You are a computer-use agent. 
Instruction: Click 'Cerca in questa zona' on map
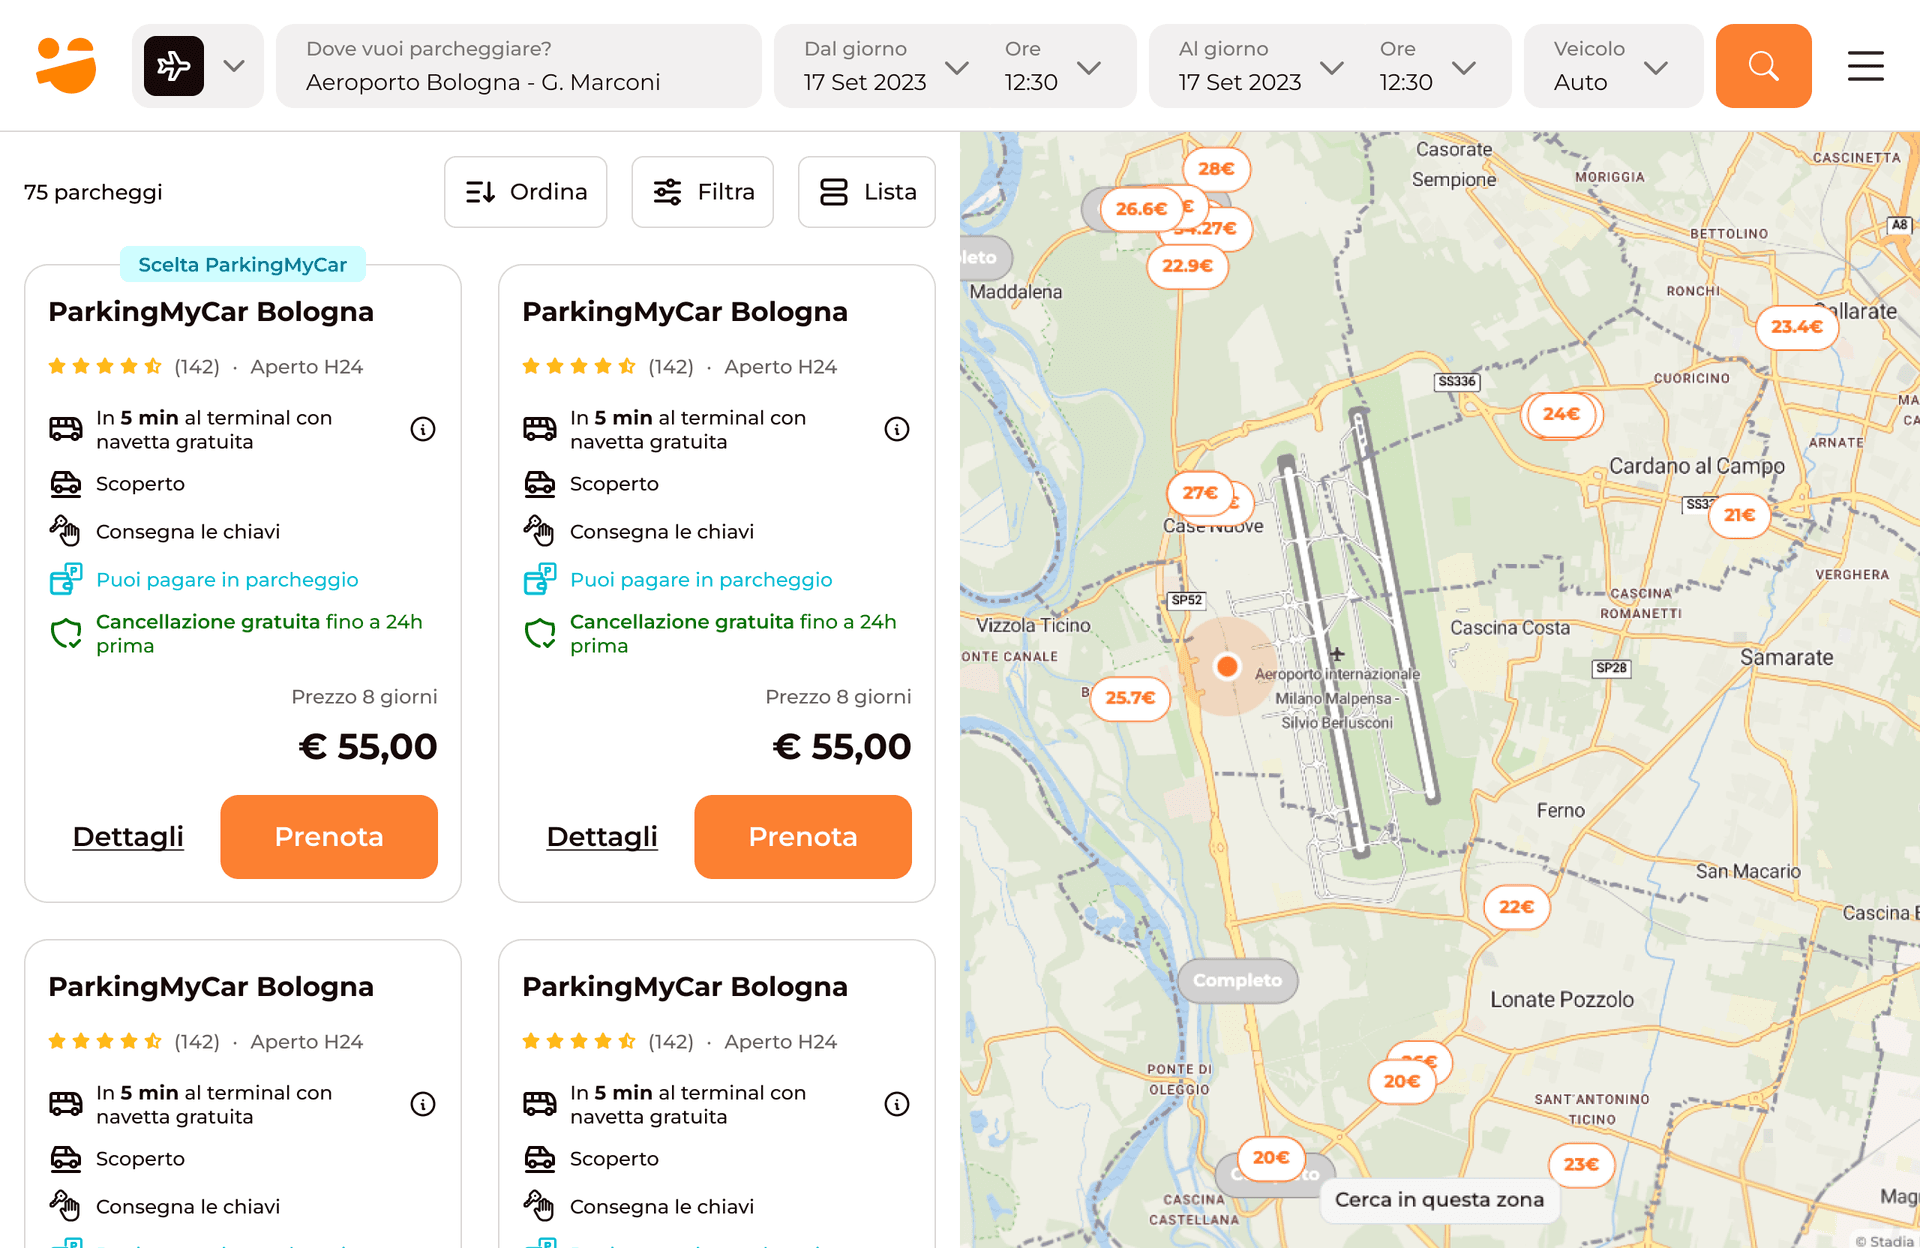pos(1440,1200)
